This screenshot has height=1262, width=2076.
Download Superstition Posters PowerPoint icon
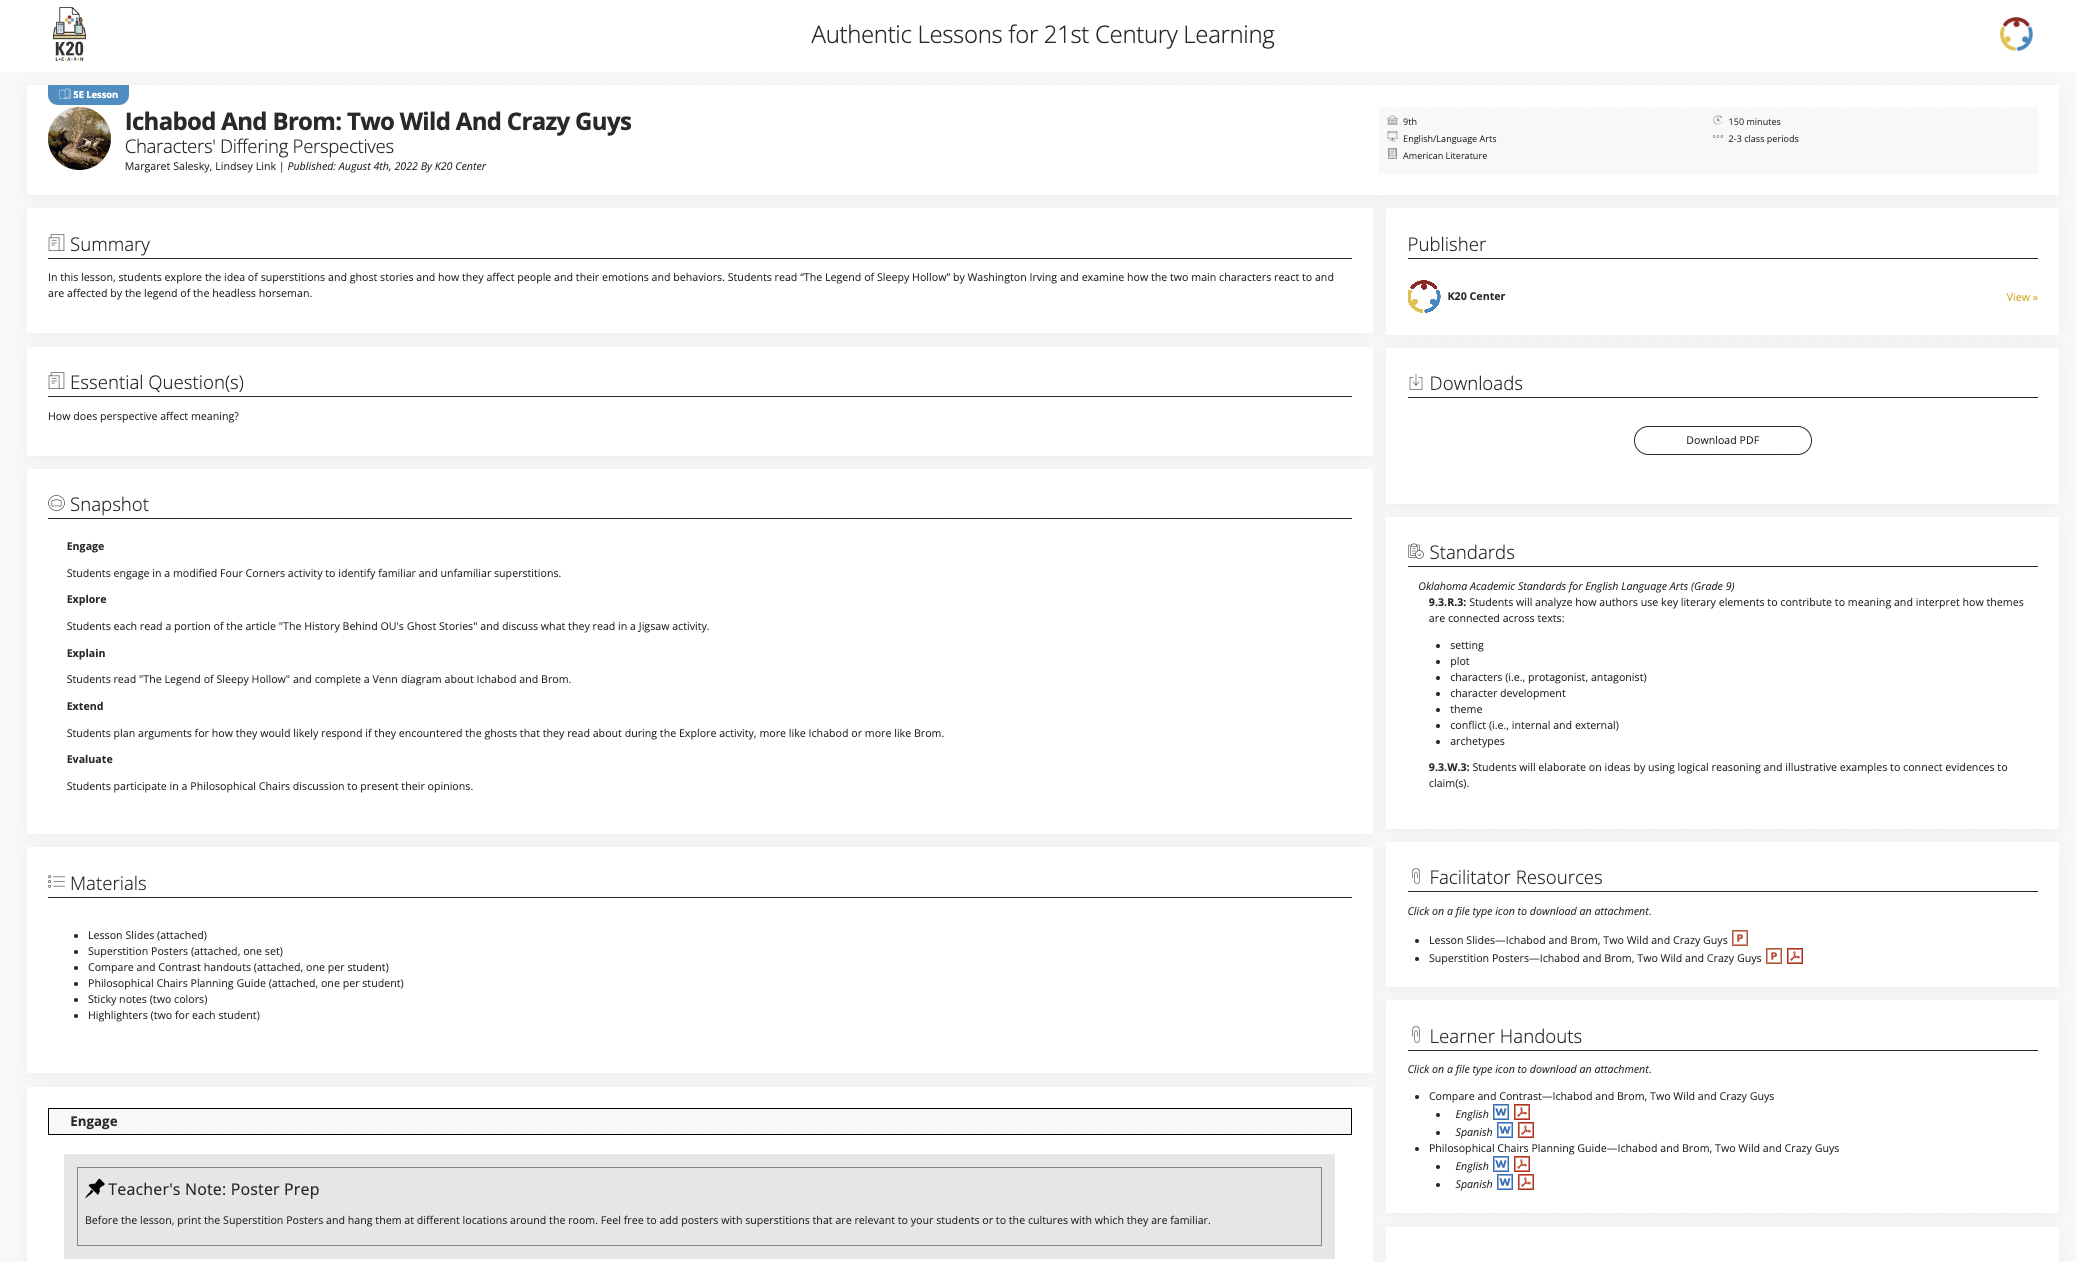click(1773, 956)
